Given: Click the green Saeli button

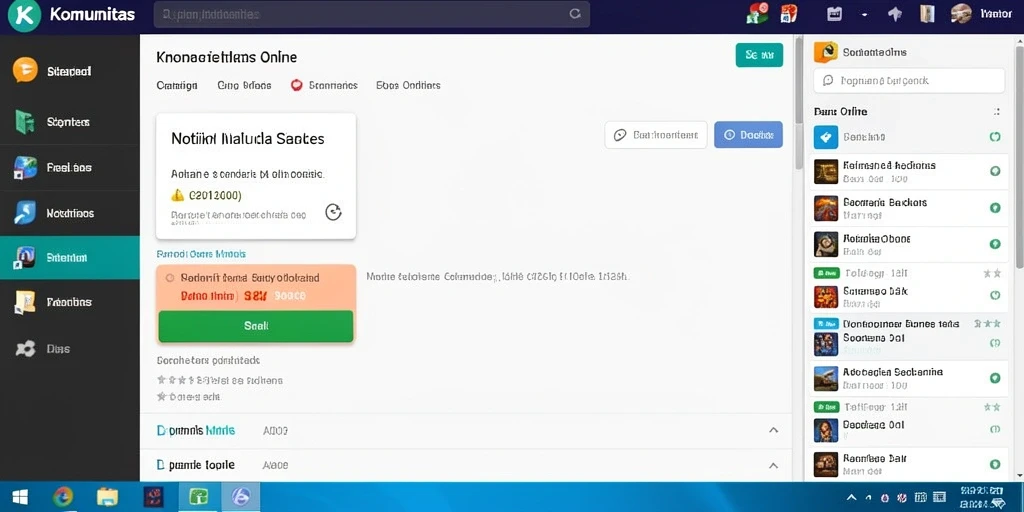Looking at the screenshot, I should (256, 326).
